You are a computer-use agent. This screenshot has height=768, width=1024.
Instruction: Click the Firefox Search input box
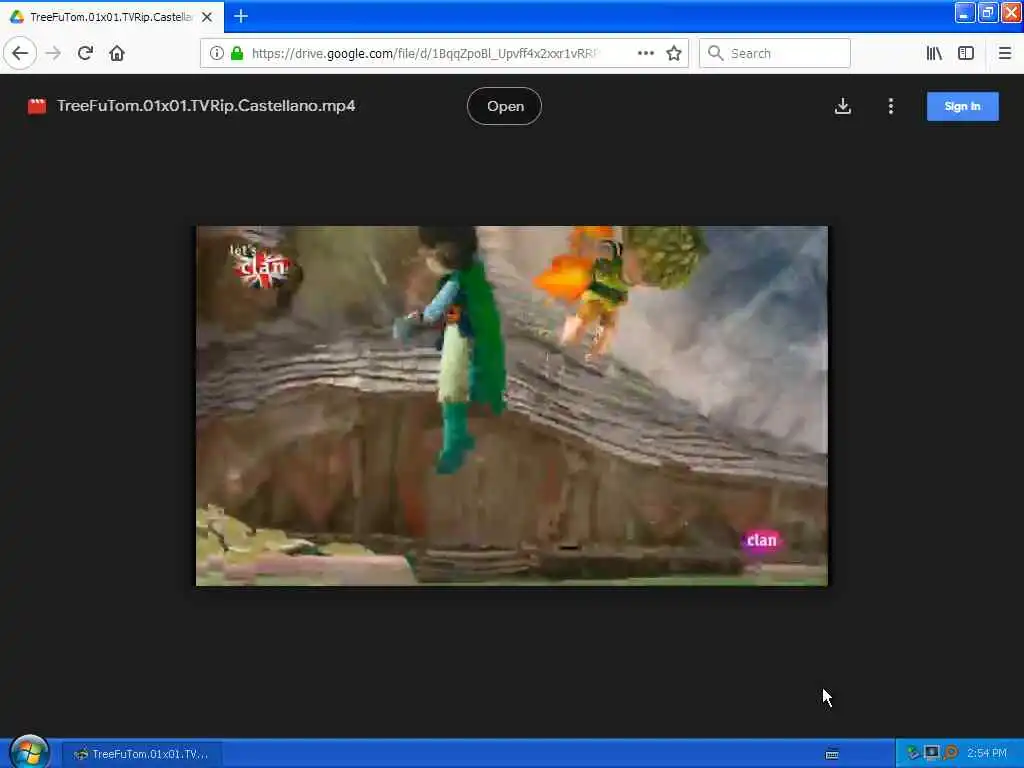click(775, 53)
